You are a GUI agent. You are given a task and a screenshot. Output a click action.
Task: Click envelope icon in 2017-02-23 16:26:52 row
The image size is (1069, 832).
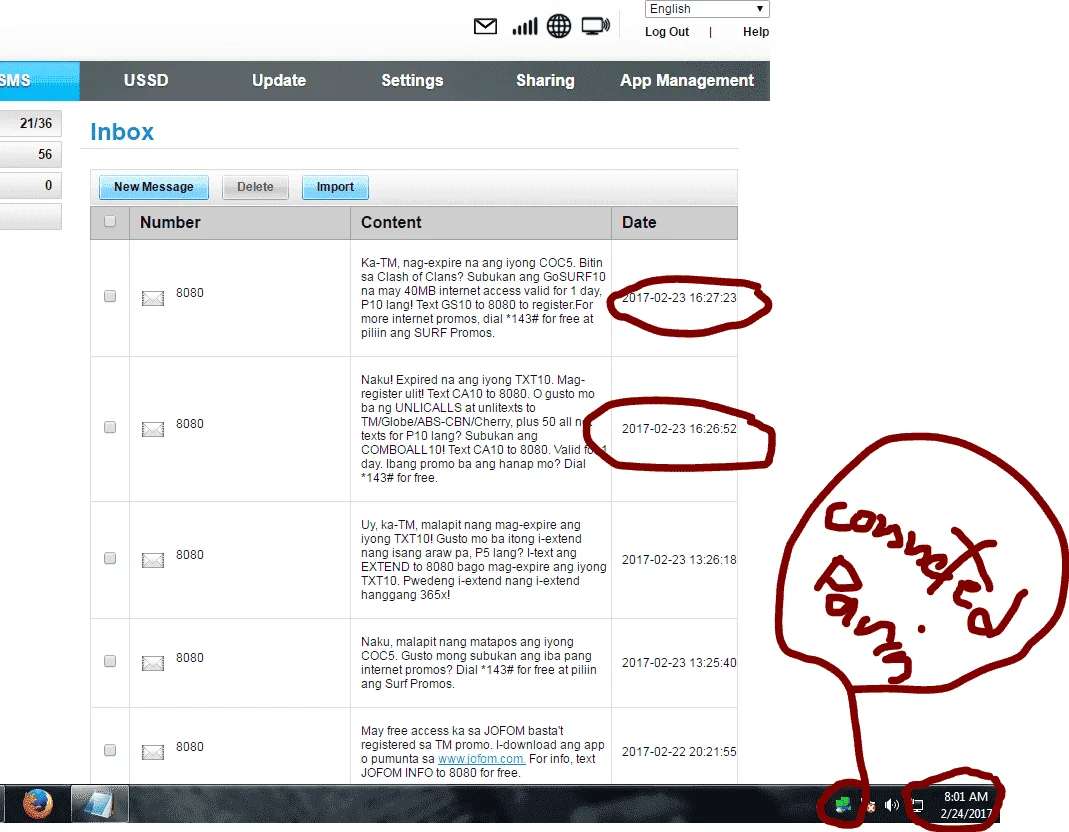153,429
